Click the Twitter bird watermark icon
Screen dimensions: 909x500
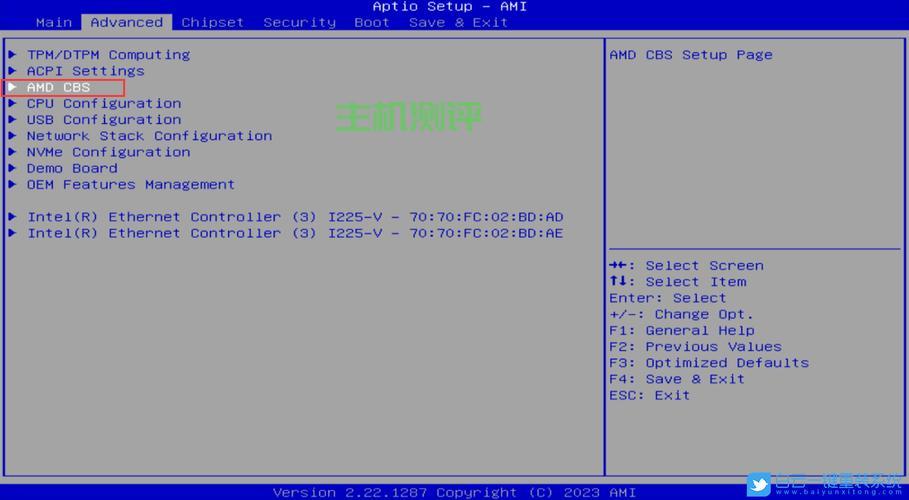[759, 484]
